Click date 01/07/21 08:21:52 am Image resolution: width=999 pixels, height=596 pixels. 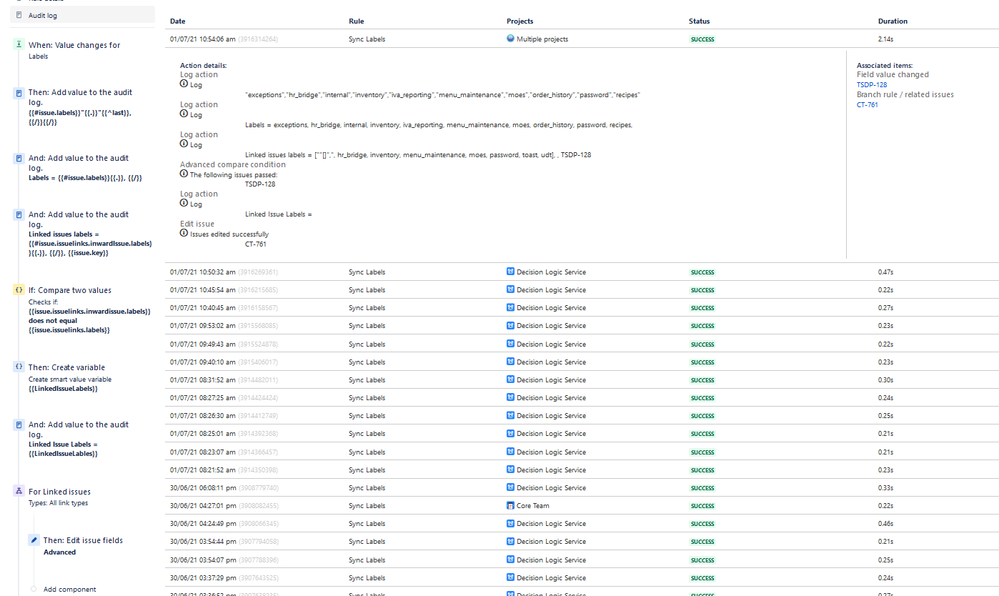(x=203, y=470)
